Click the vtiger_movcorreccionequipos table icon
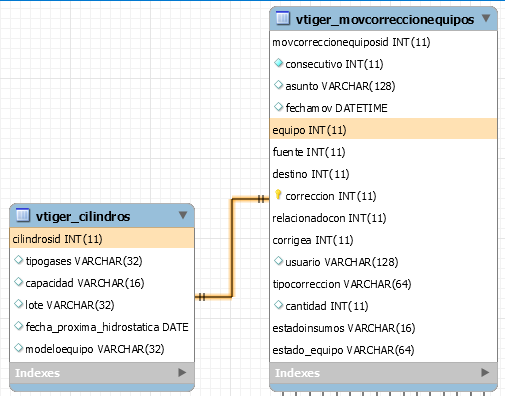Viewport: 505px width, 396px height. (283, 18)
